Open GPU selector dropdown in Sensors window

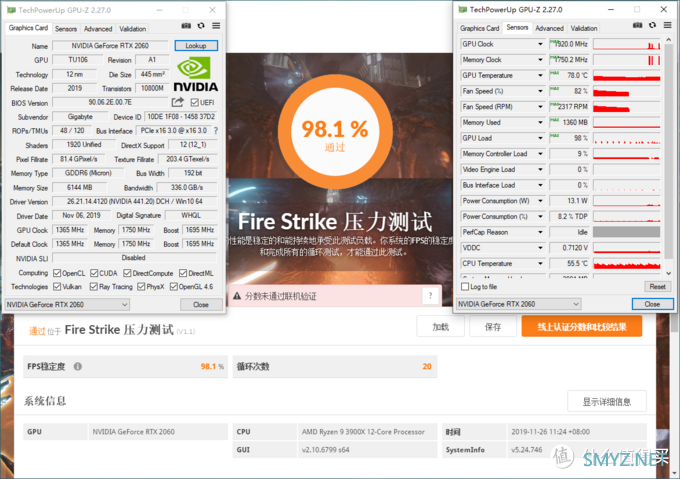pos(518,304)
